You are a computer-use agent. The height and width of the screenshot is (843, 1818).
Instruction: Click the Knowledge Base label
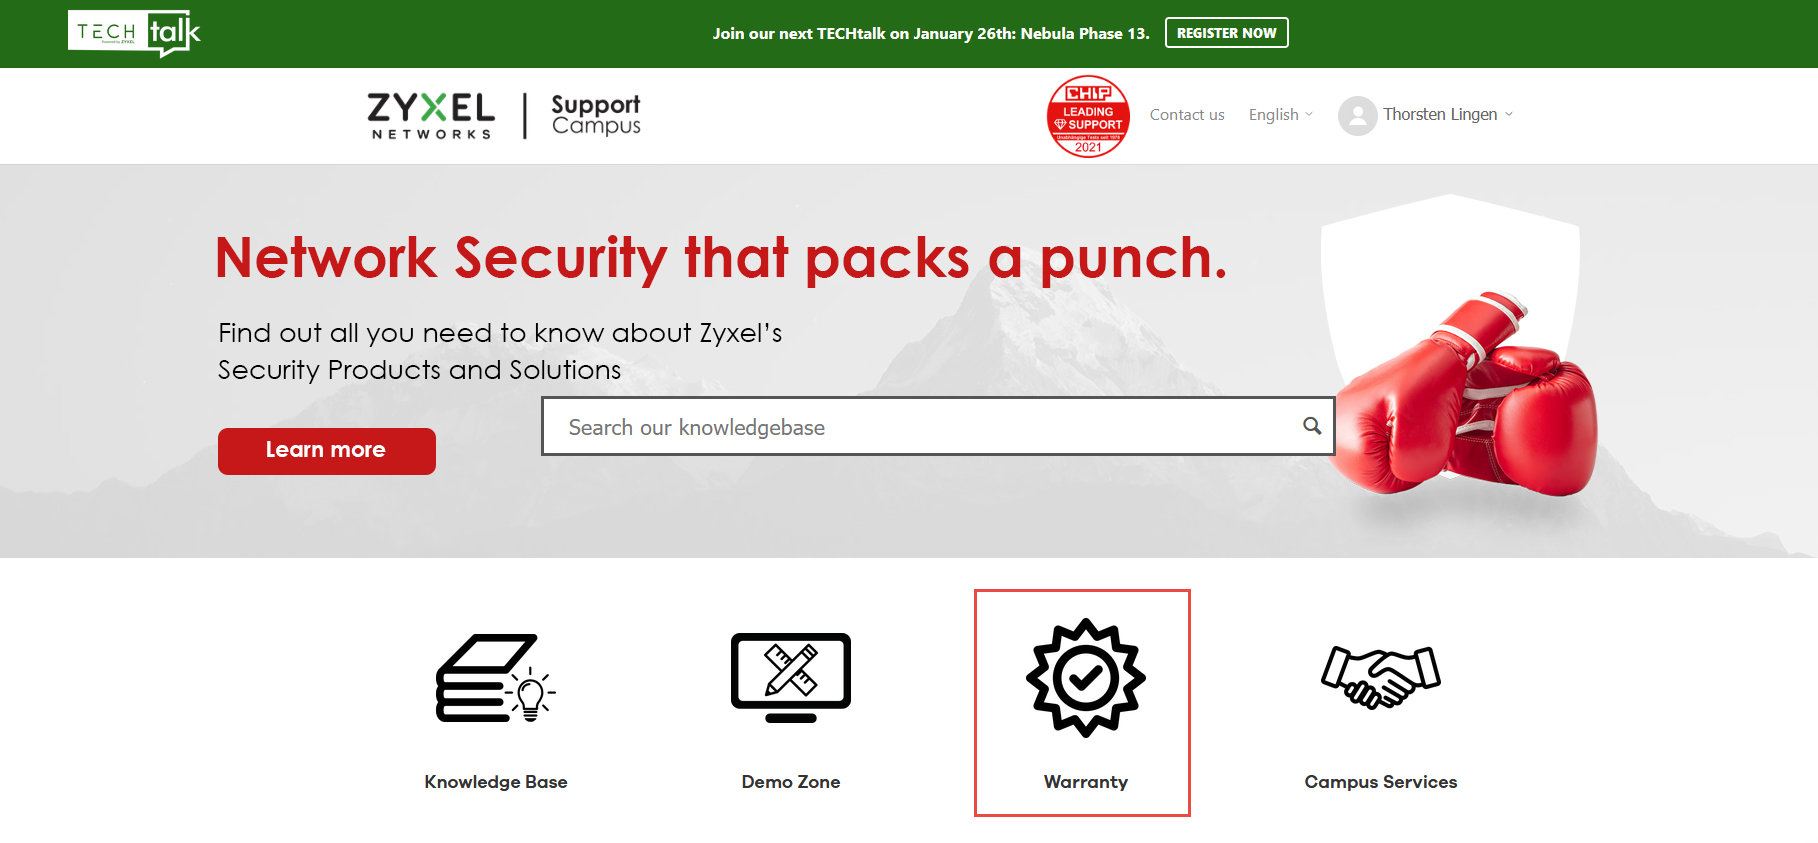(496, 782)
